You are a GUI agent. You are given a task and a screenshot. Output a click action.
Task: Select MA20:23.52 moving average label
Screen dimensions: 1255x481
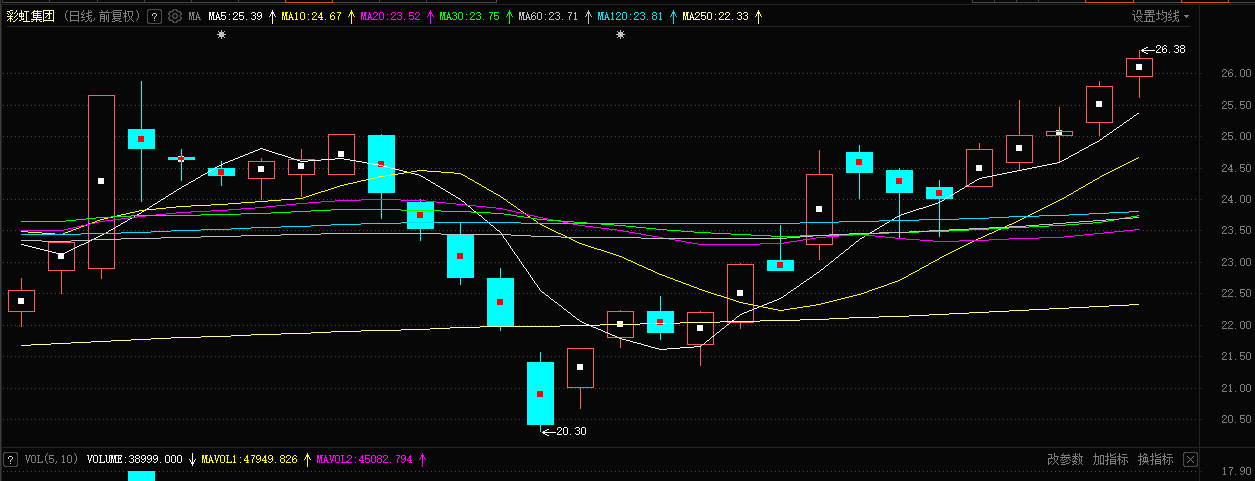[390, 17]
